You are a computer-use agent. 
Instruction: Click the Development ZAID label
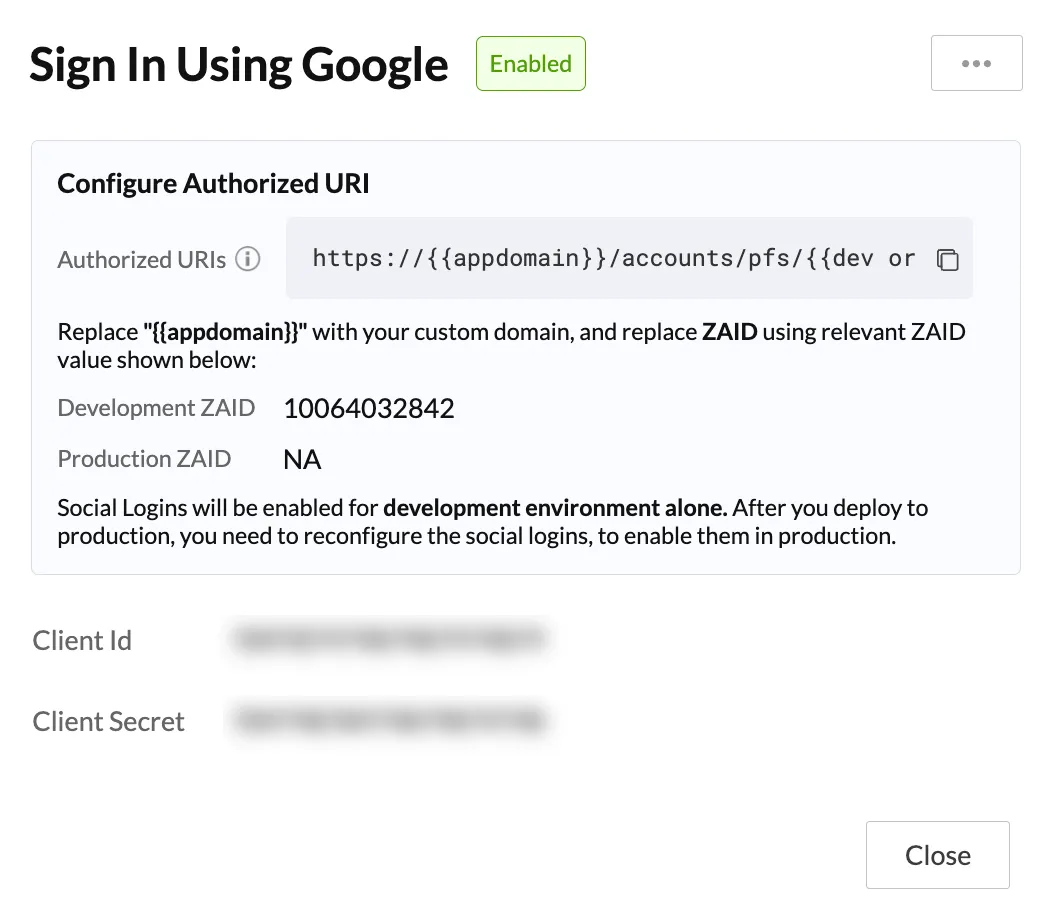pos(156,408)
